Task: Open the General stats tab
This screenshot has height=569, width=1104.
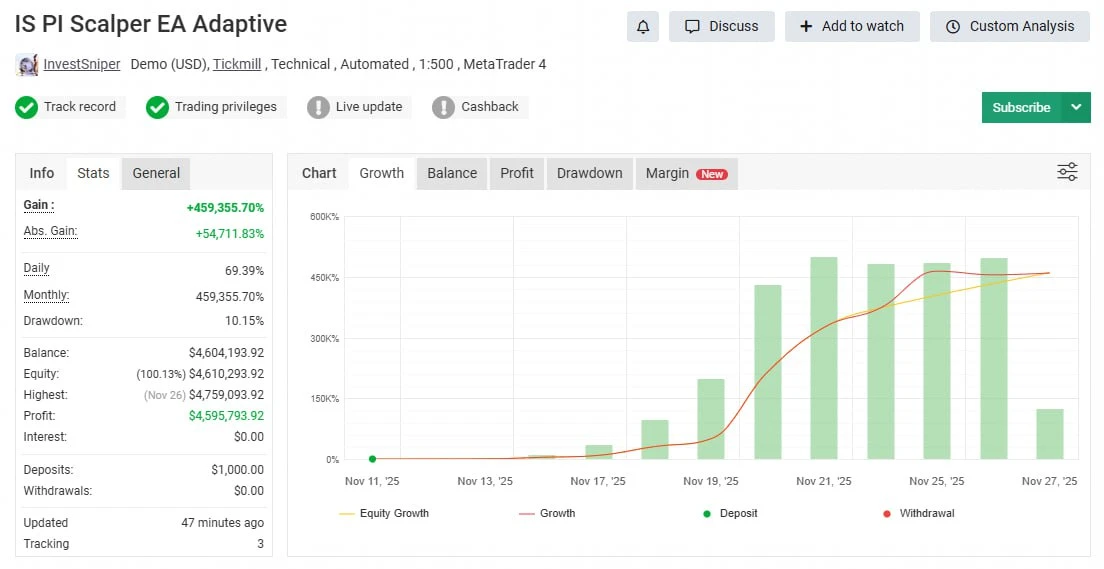Action: pyautogui.click(x=156, y=173)
